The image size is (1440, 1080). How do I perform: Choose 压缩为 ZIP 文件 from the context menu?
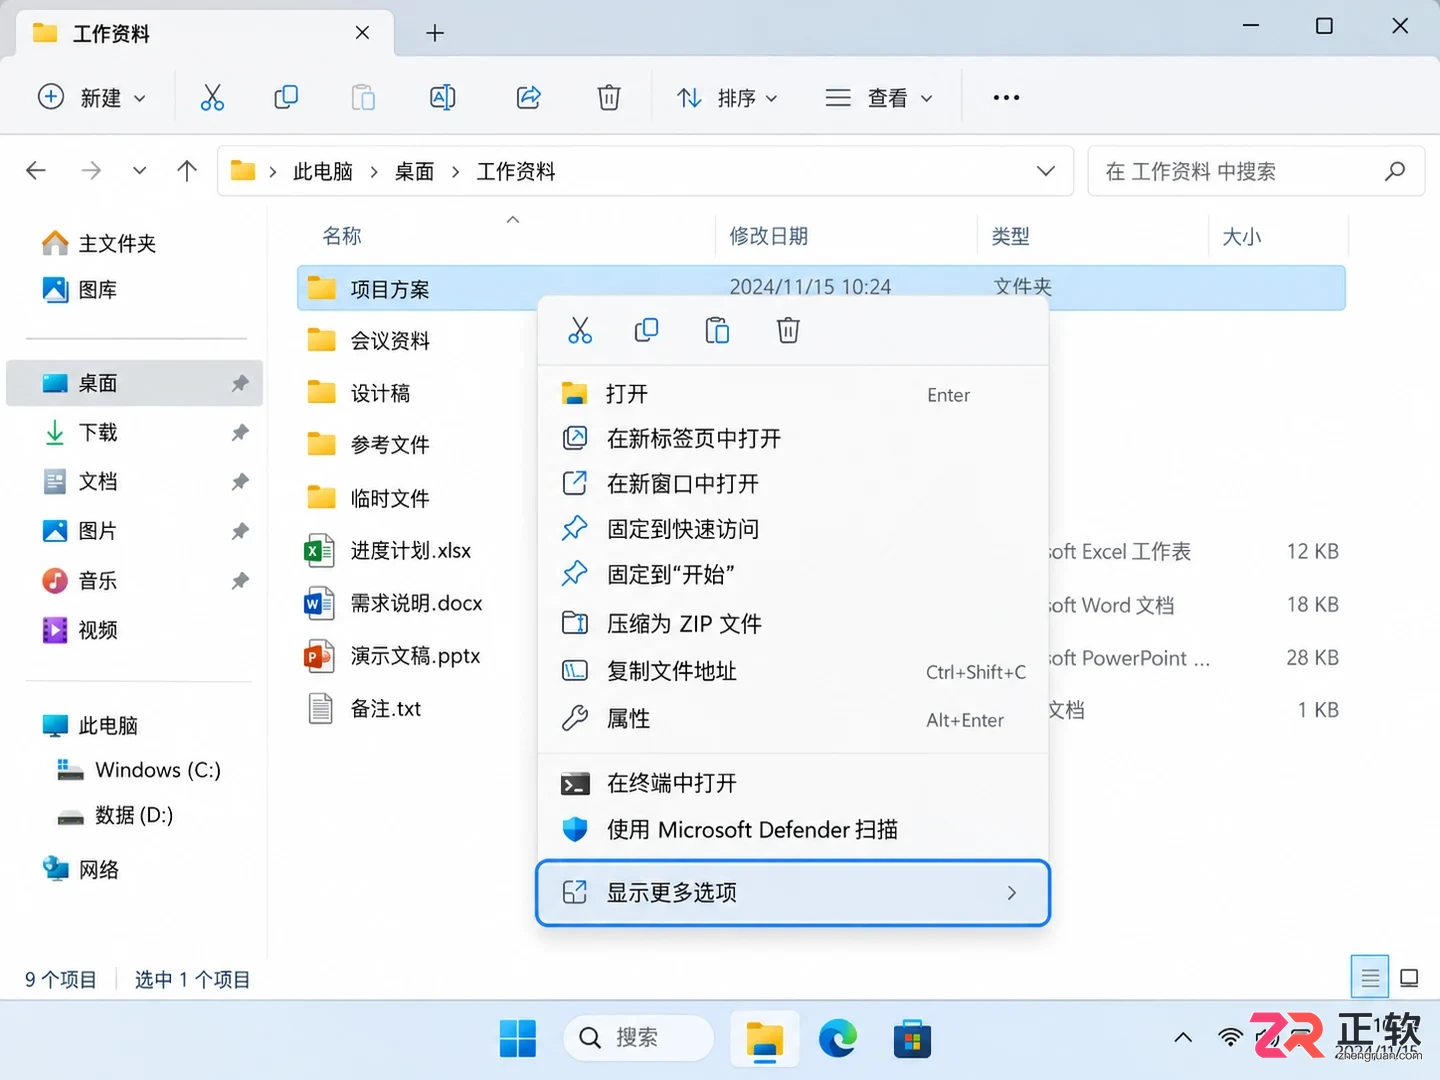(793, 624)
